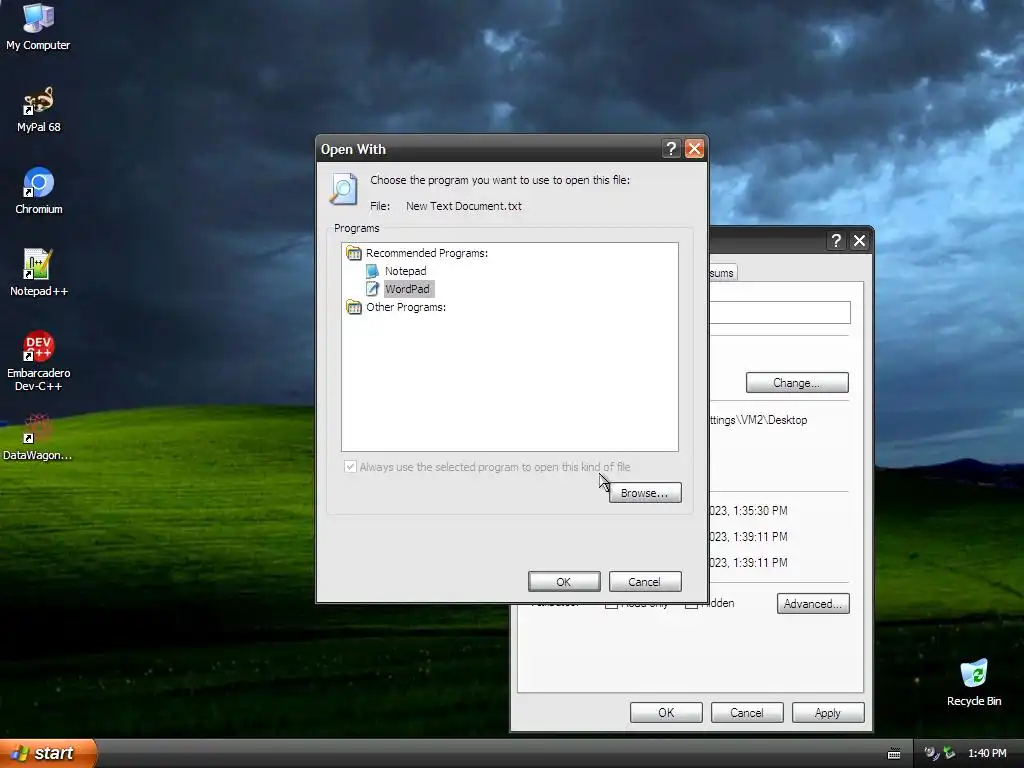Click the 1:40 PM taskbar clock

[987, 754]
